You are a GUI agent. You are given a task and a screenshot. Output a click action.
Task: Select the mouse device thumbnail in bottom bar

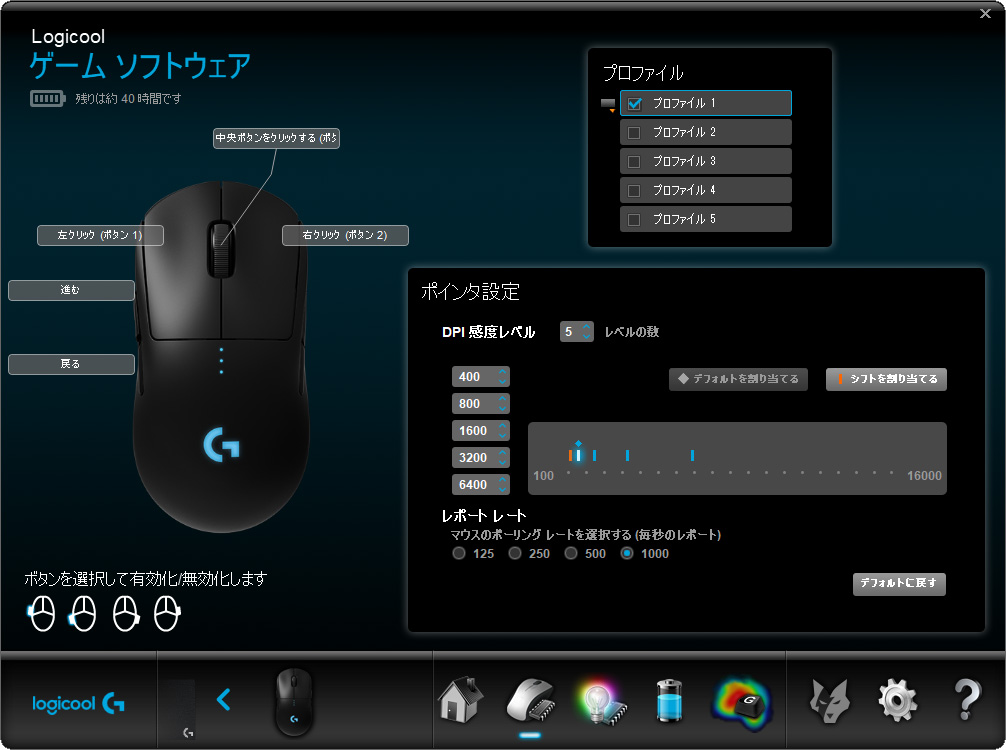click(x=294, y=702)
